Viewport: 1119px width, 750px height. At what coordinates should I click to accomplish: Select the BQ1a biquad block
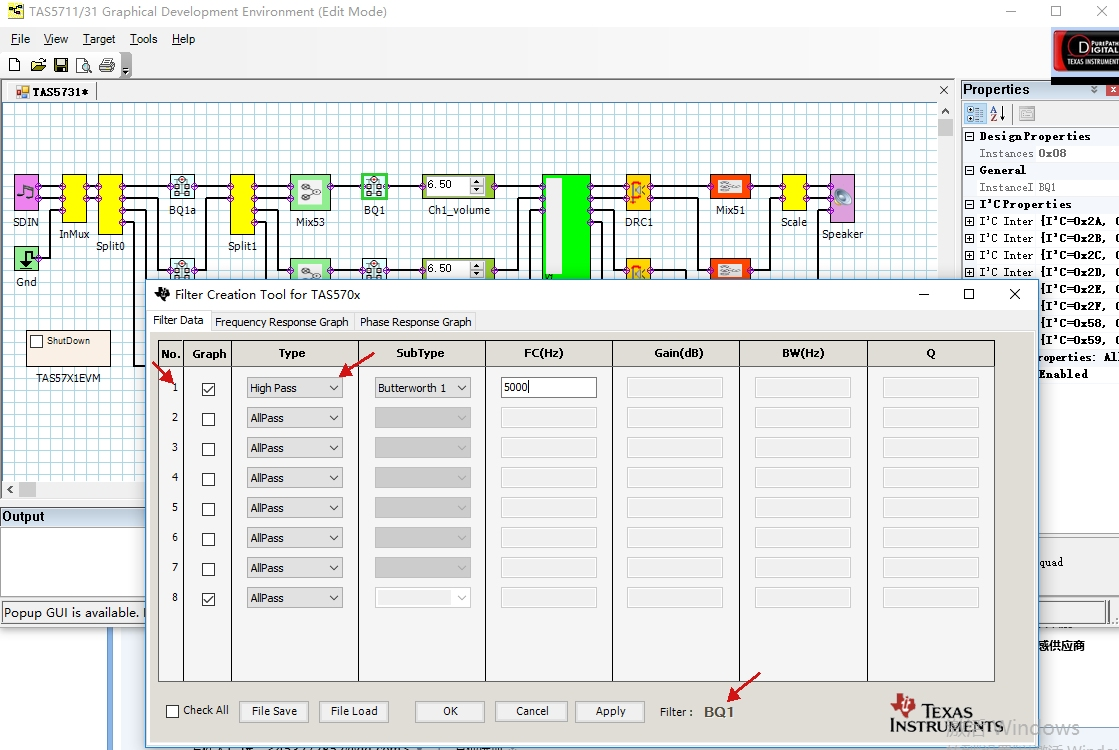[182, 187]
